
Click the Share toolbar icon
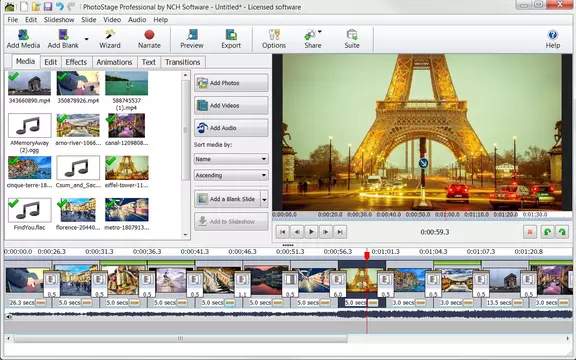pyautogui.click(x=313, y=39)
